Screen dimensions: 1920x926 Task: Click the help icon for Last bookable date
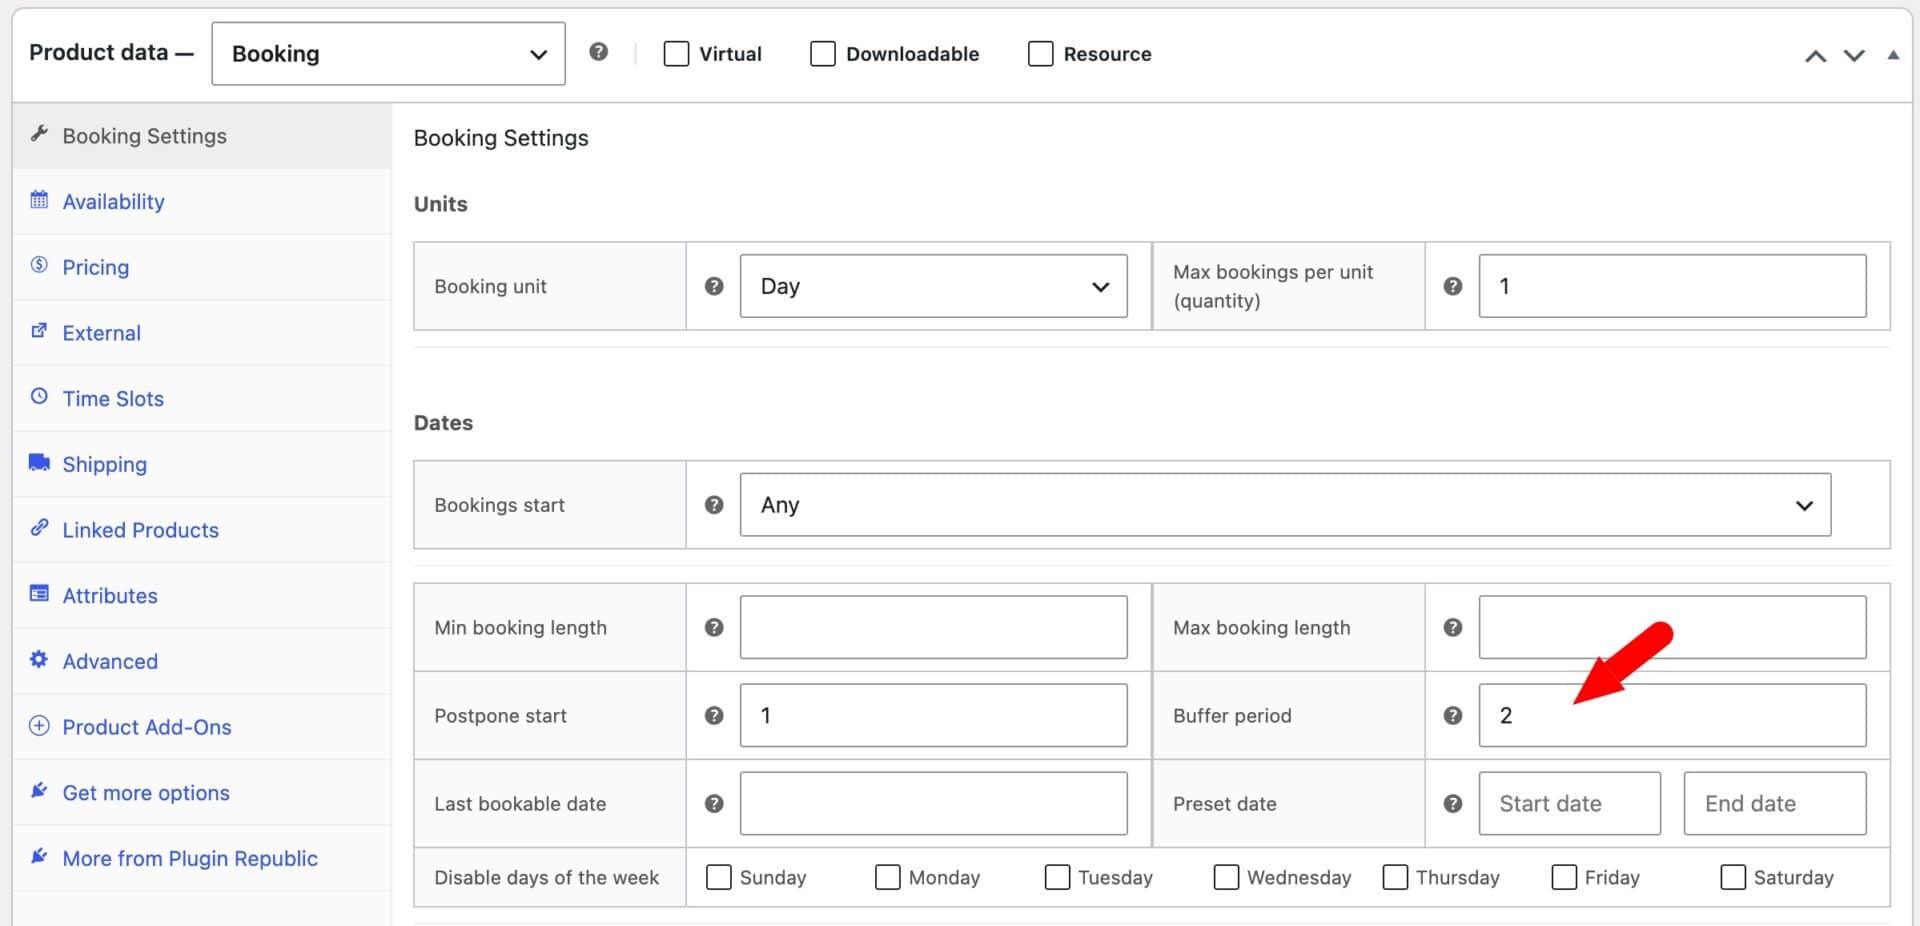pos(714,803)
